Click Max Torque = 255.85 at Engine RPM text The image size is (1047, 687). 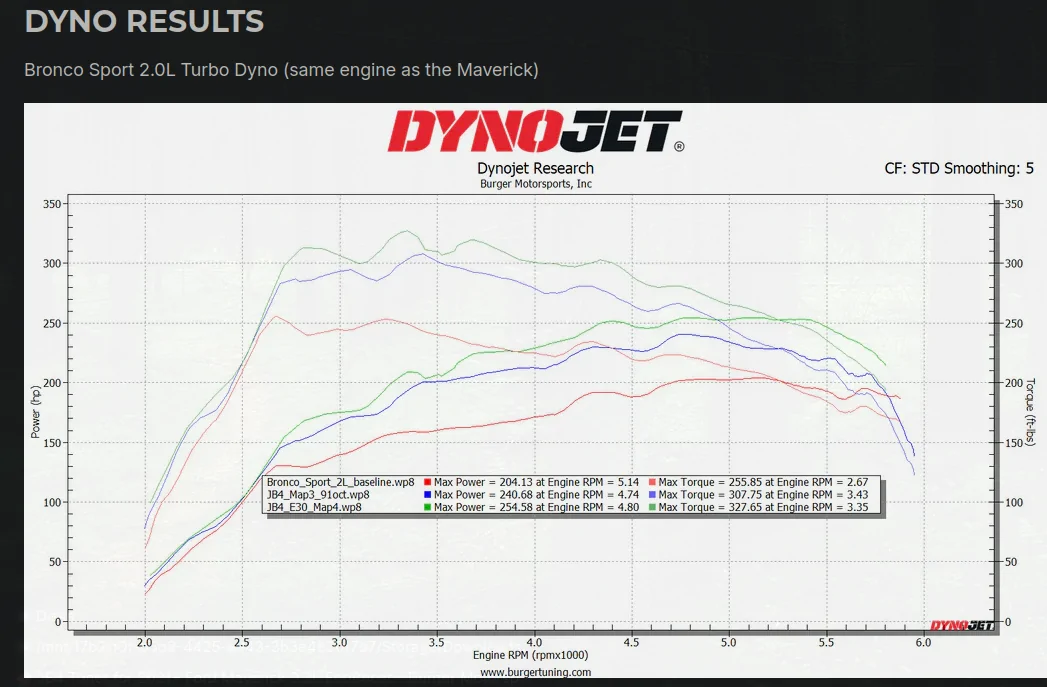coord(763,482)
